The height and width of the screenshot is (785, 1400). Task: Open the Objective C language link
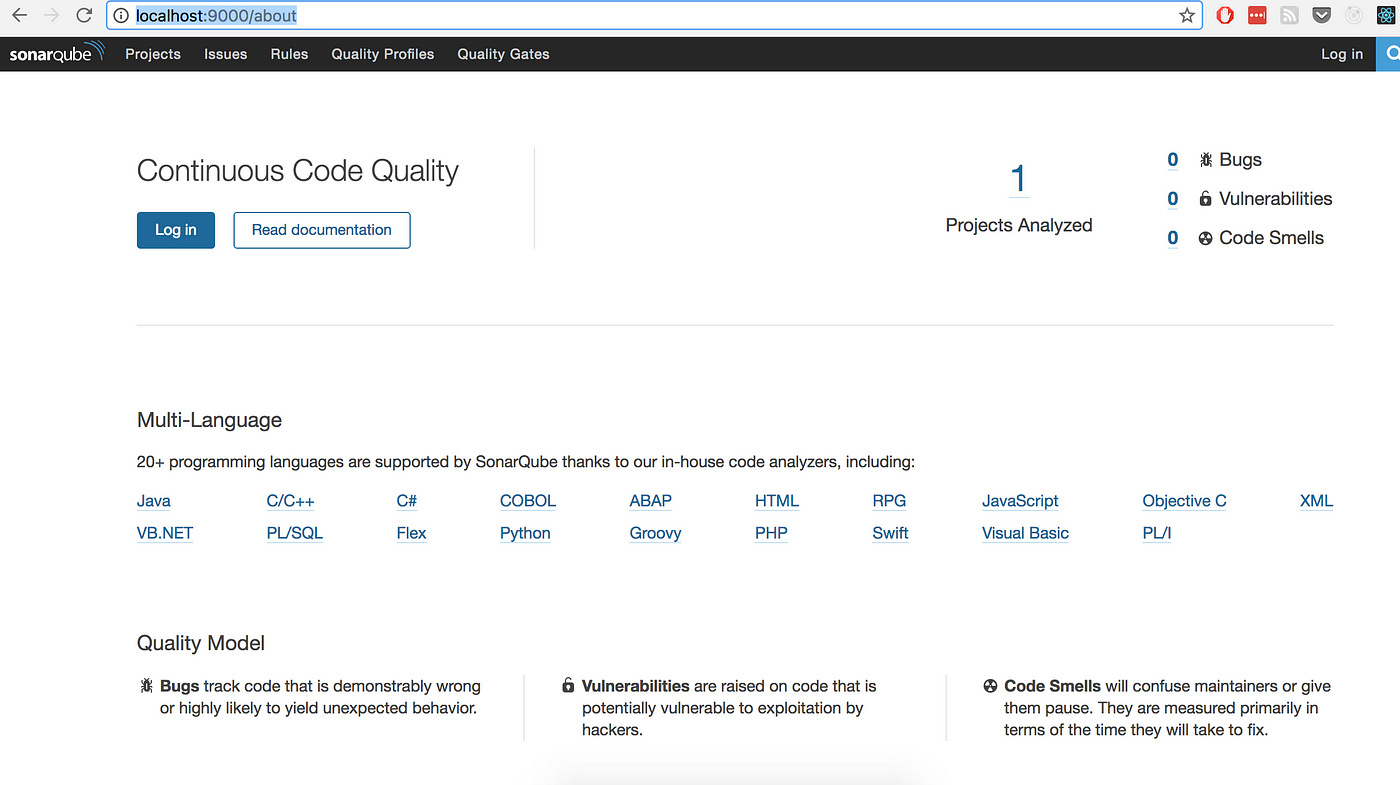1184,501
